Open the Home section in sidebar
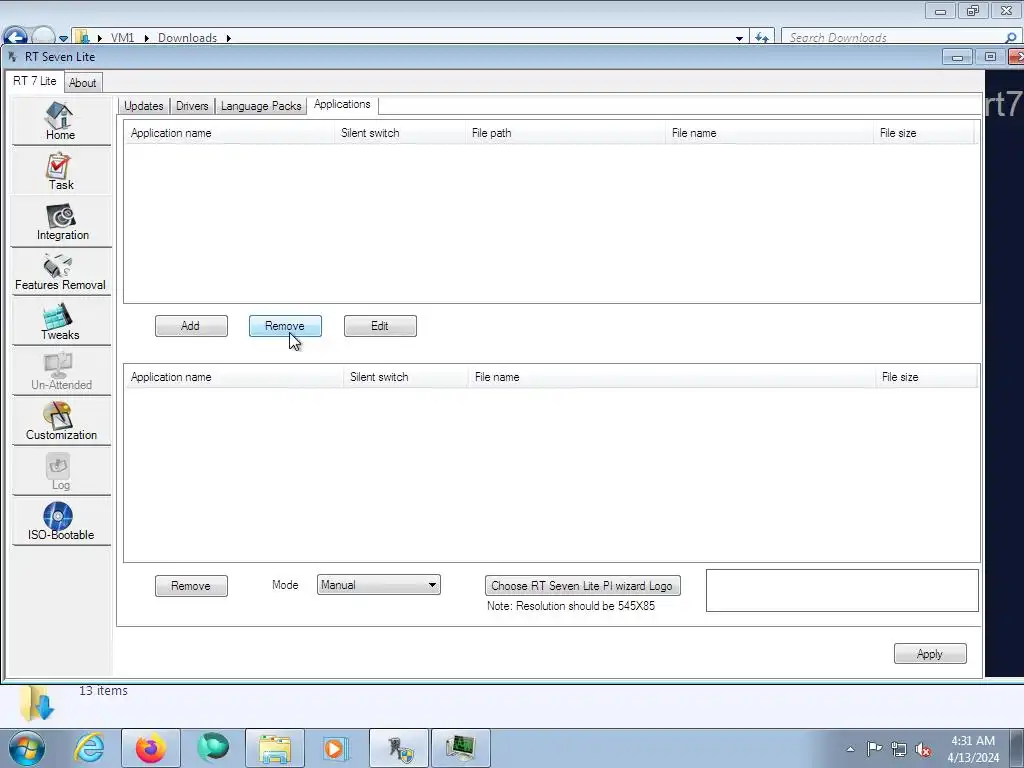 point(61,121)
